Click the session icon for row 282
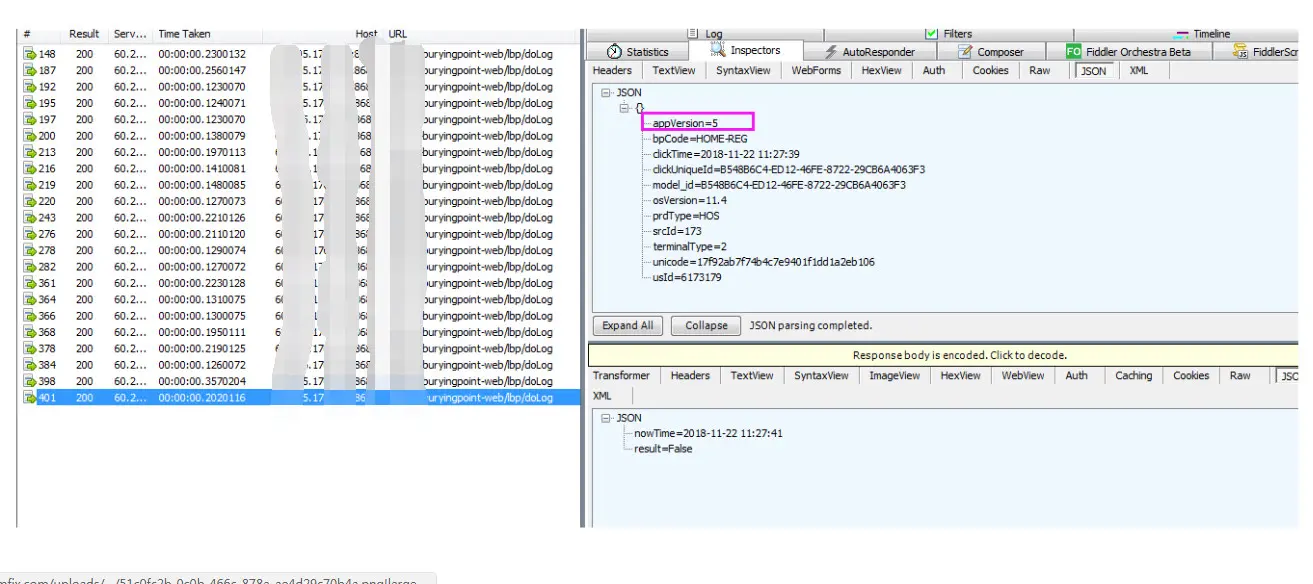Viewport: 1313px width, 584px height. pyautogui.click(x=30, y=267)
